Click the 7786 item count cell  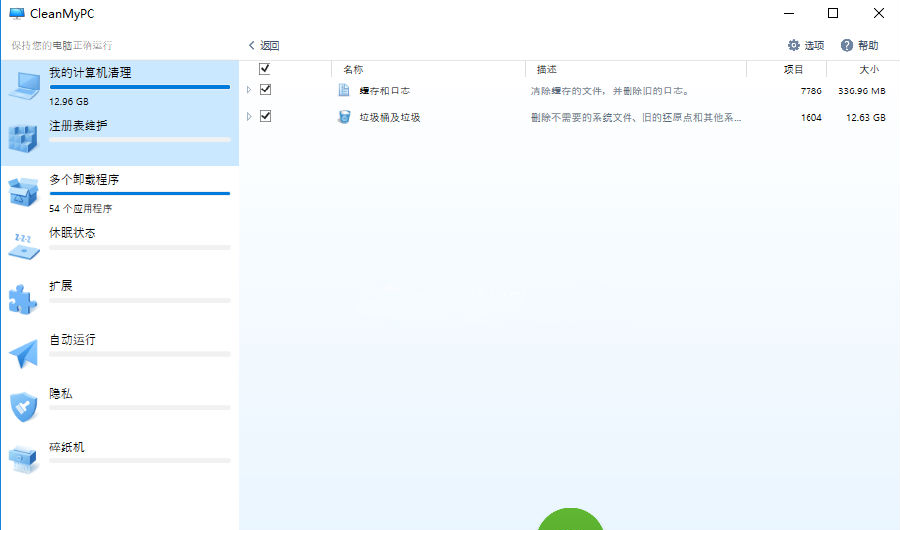pos(811,91)
